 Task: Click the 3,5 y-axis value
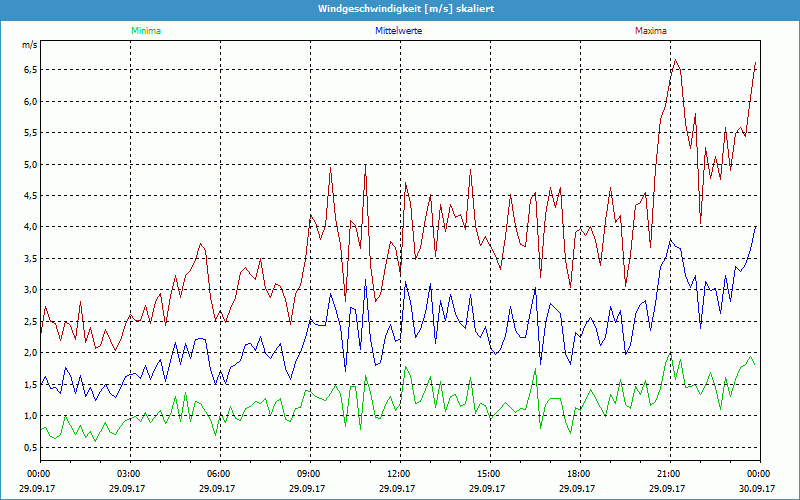point(30,259)
